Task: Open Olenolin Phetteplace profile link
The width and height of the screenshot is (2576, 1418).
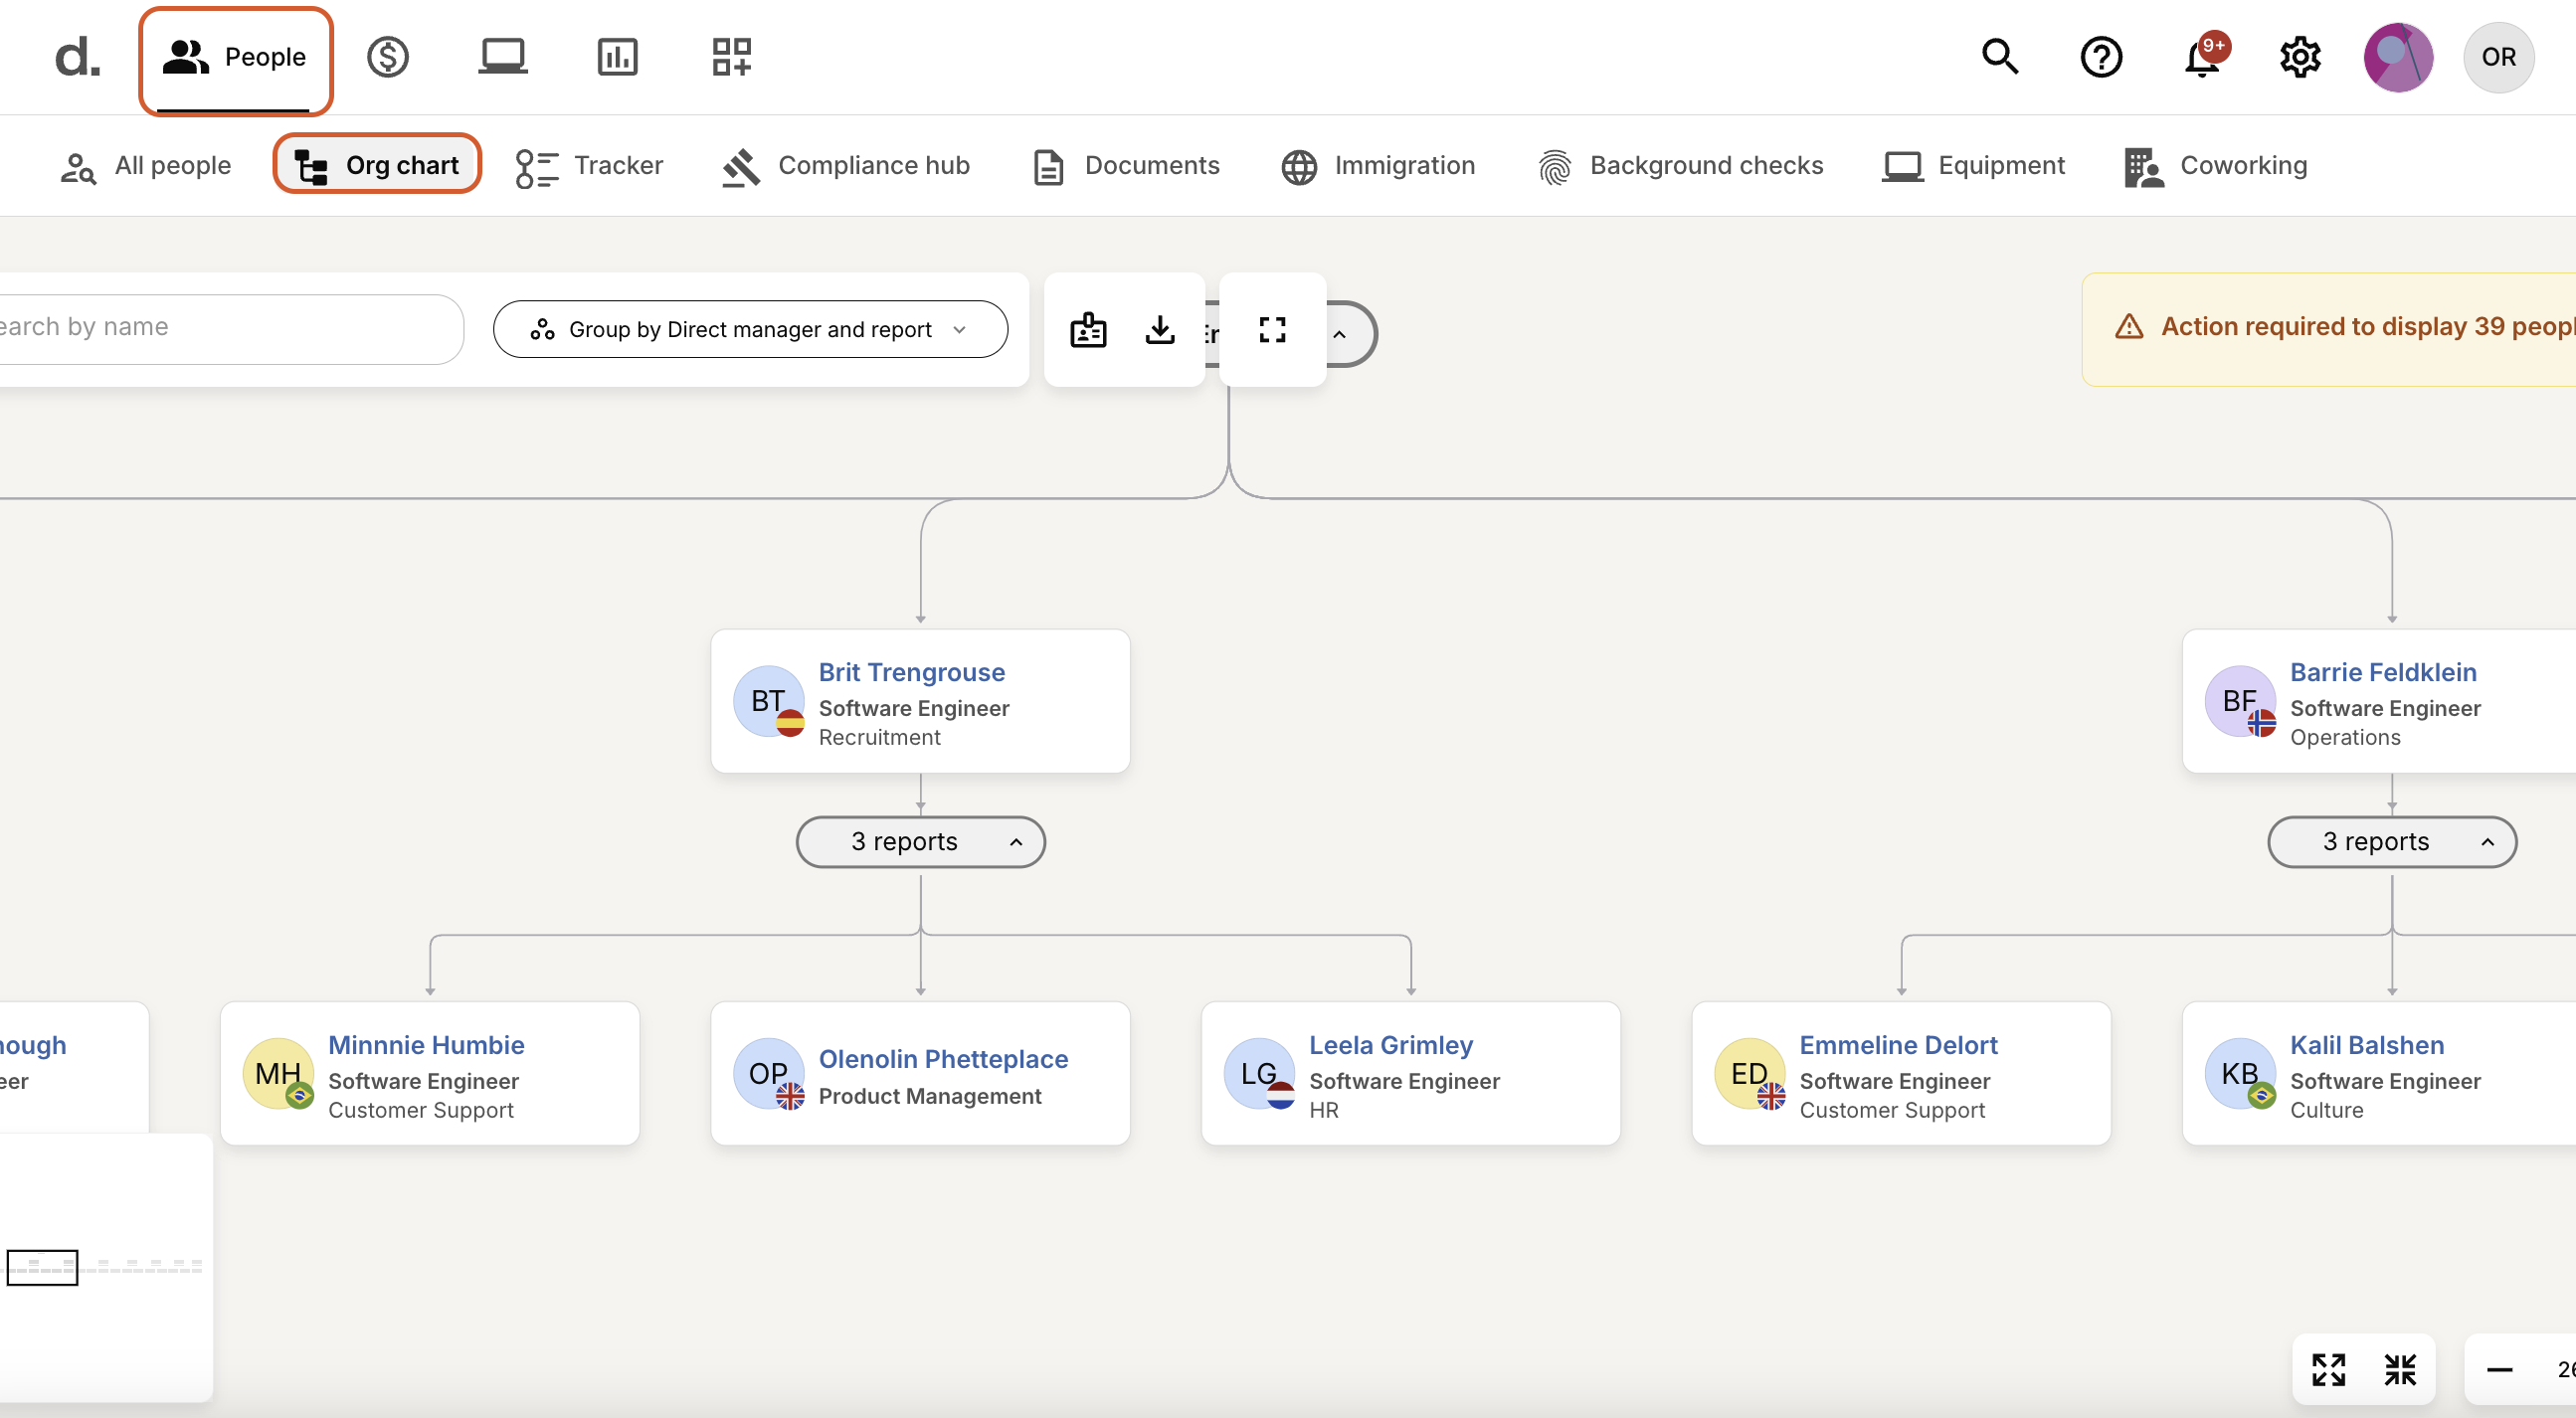Action: [x=943, y=1059]
